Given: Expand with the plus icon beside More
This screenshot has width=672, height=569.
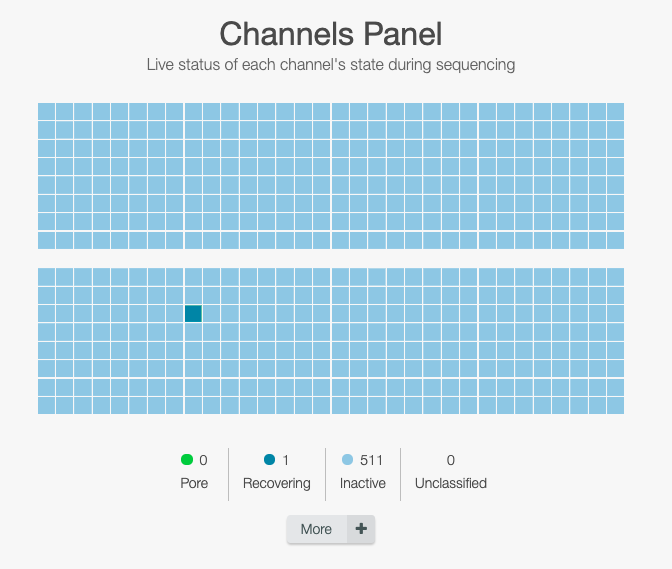Looking at the screenshot, I should click(361, 529).
